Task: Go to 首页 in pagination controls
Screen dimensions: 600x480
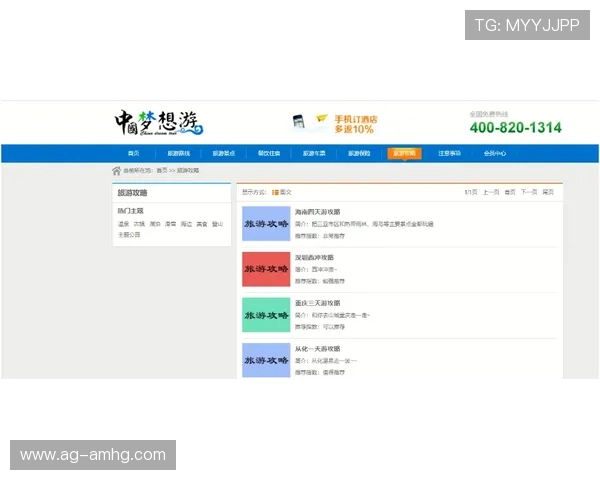Action: (x=510, y=192)
